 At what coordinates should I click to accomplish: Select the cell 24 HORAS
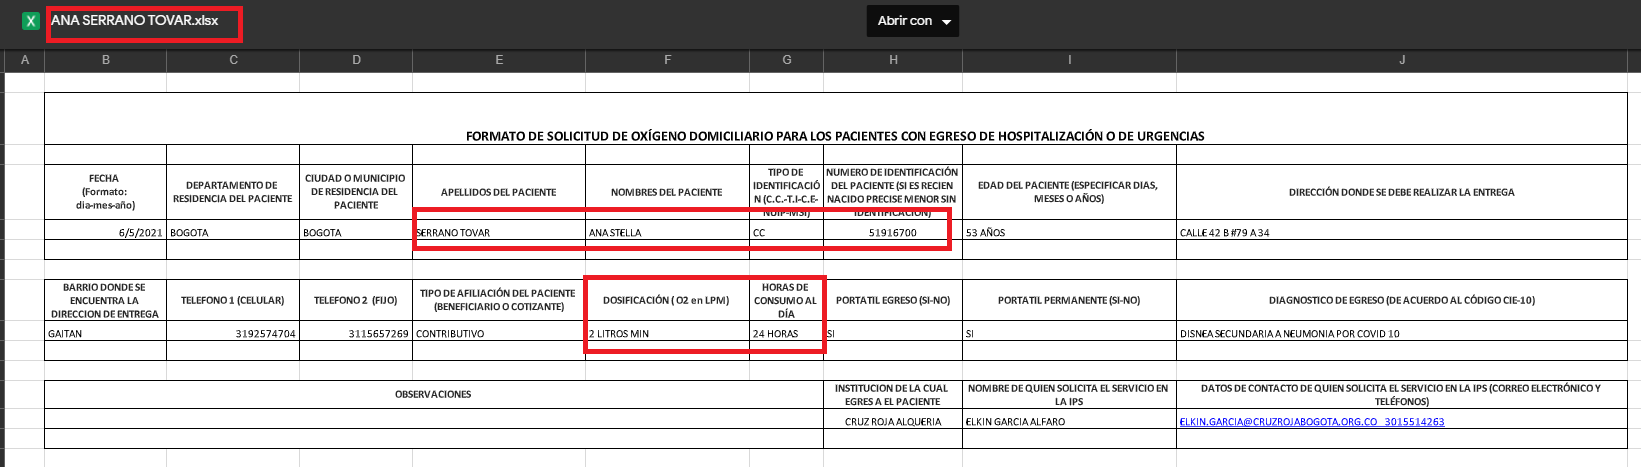787,333
